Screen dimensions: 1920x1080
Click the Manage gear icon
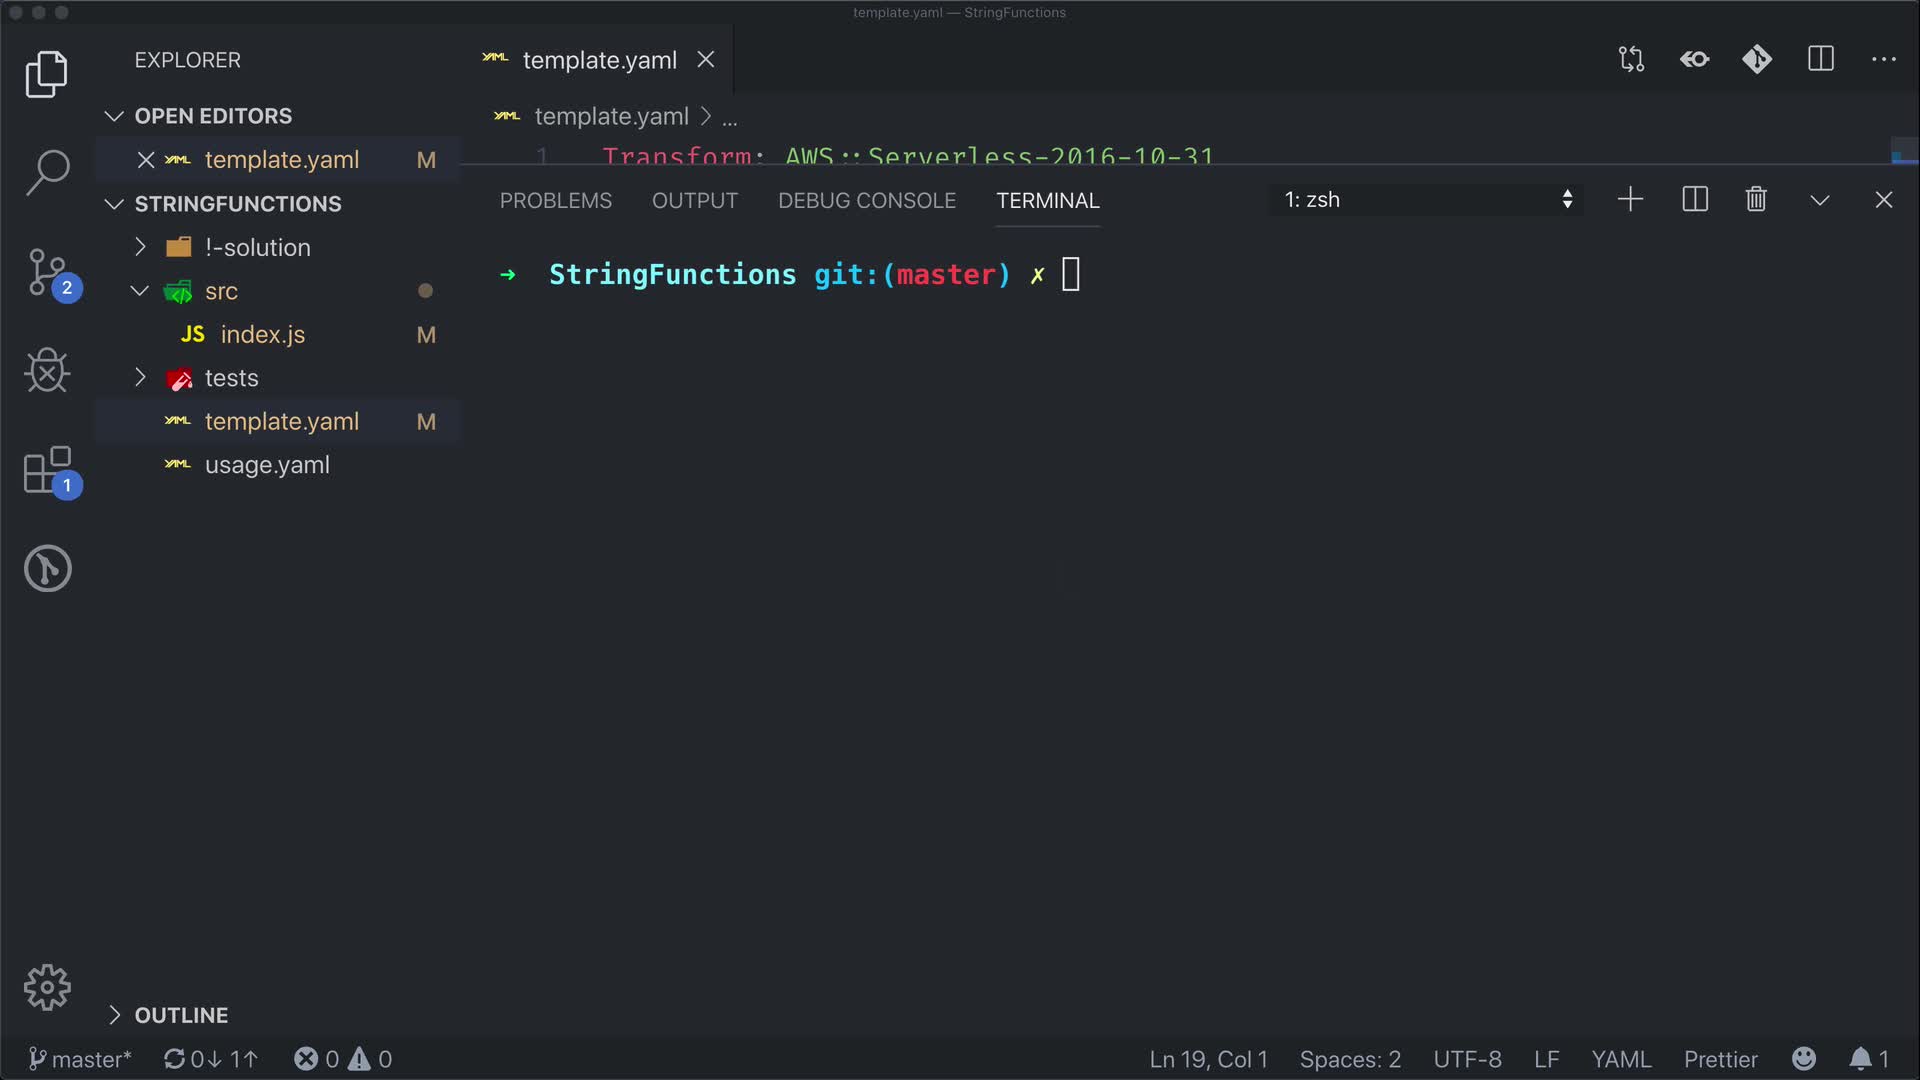pos(47,988)
